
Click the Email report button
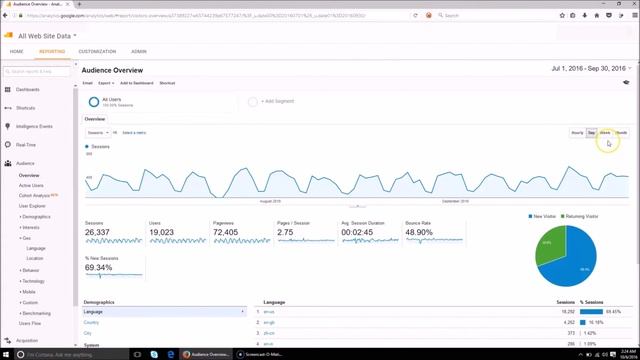tap(87, 83)
